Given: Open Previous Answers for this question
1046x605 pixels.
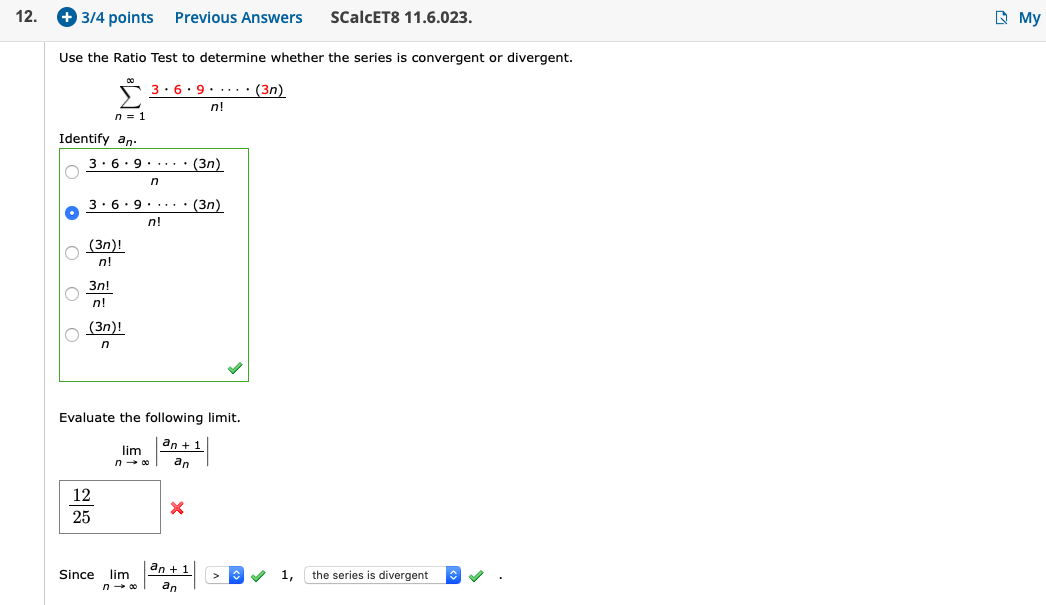Looking at the screenshot, I should [239, 17].
